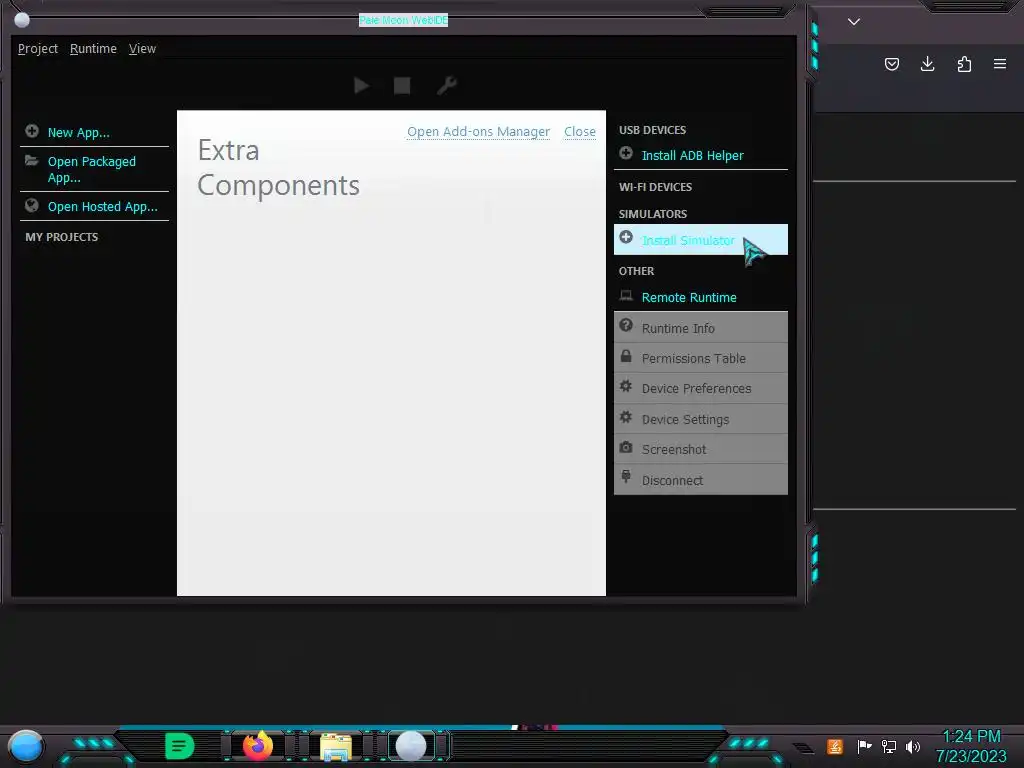
Task: Click the Open Add-ons Manager link
Action: pos(478,131)
